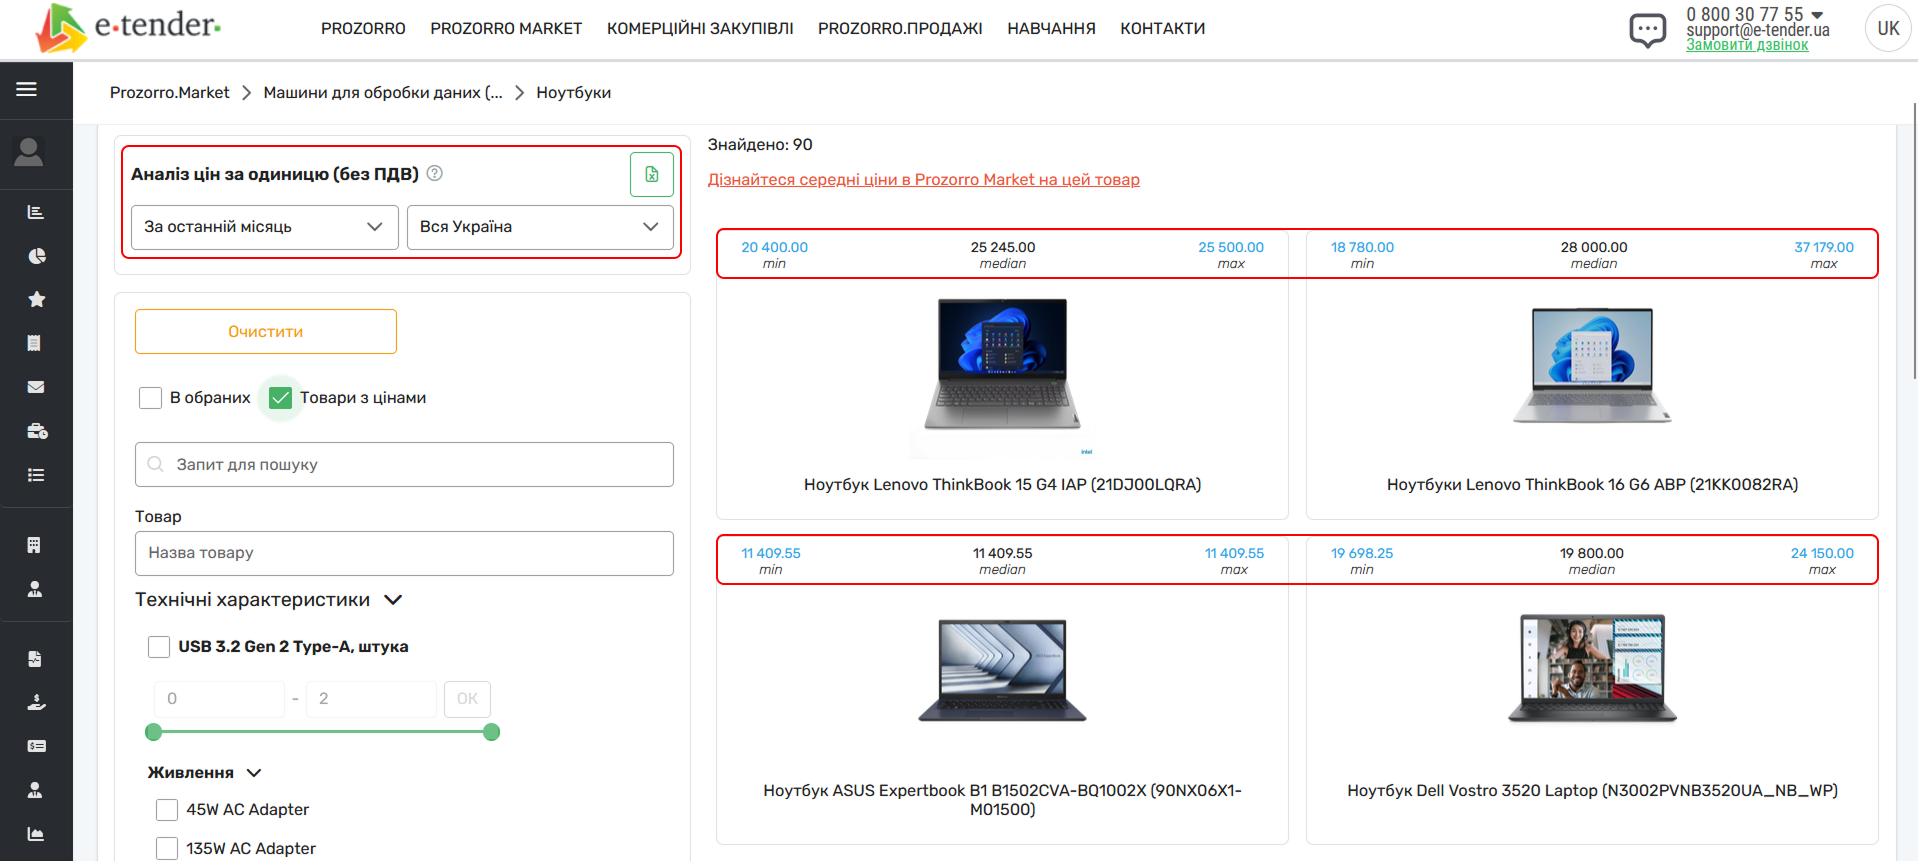This screenshot has width=1918, height=861.
Task: Click the 'Запит для пошуку' search field
Action: click(x=404, y=465)
